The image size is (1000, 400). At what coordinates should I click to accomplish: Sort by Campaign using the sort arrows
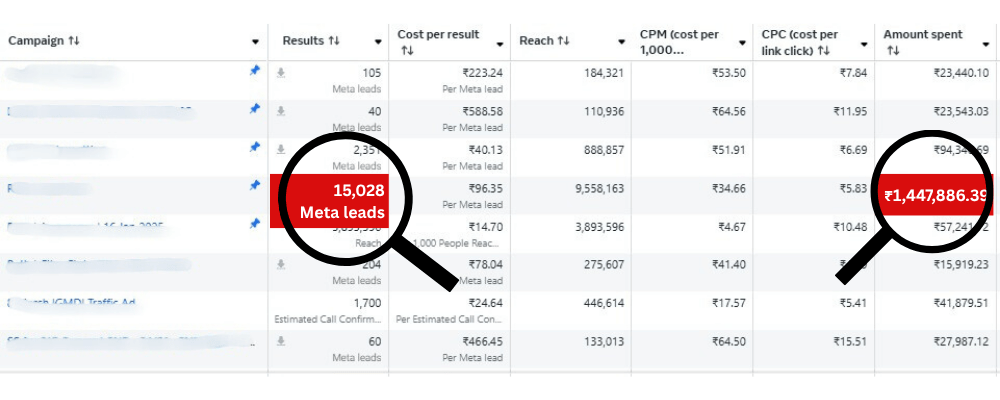pos(74,41)
